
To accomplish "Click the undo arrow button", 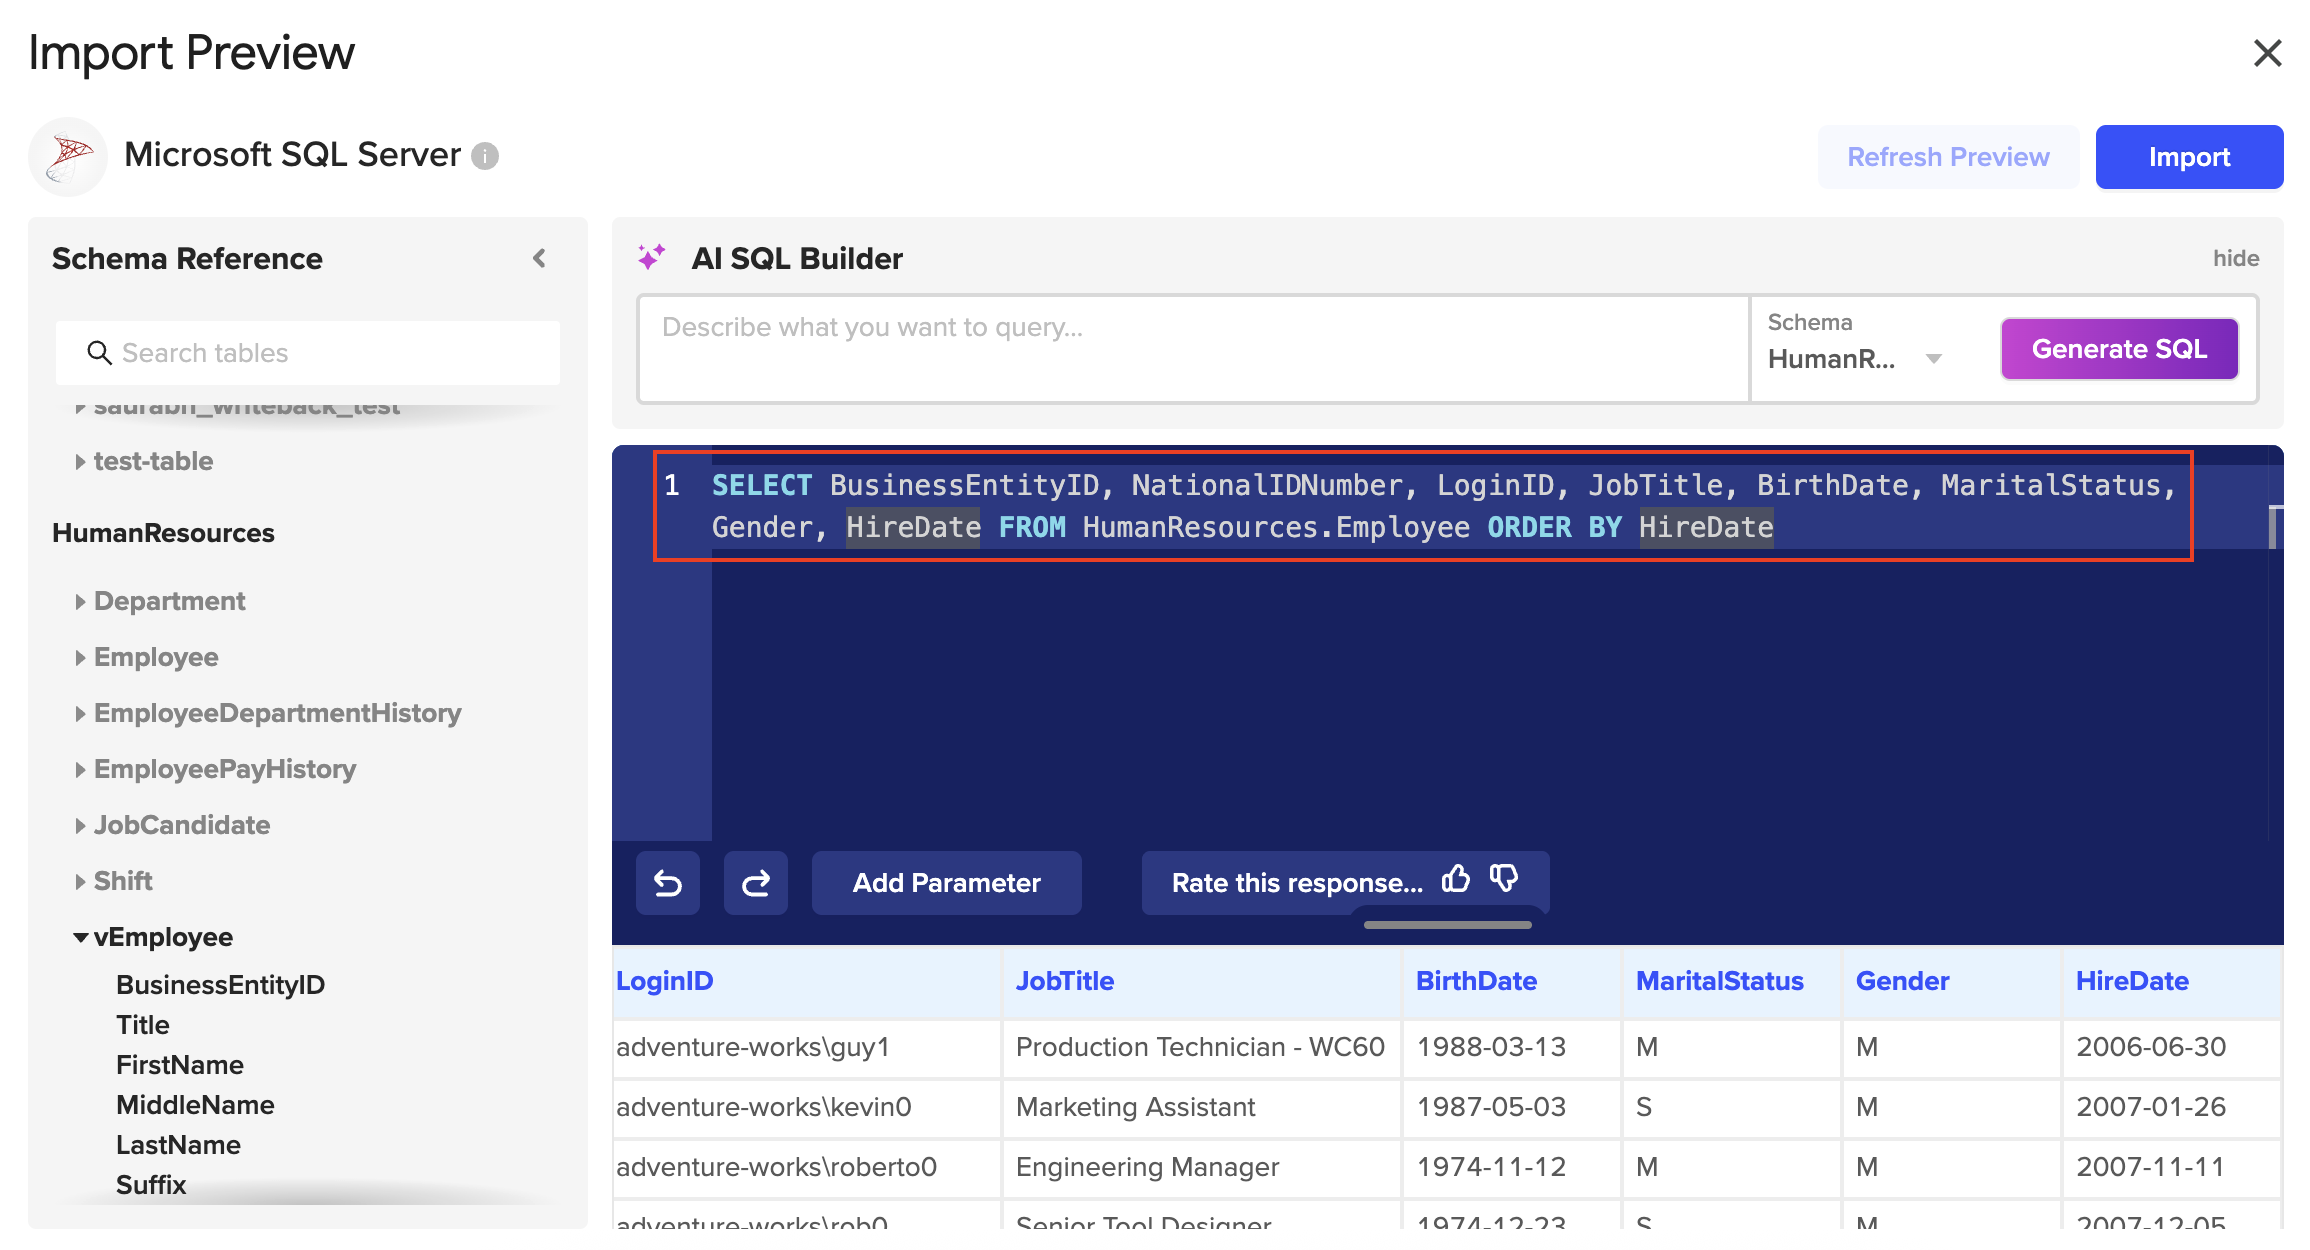I will click(667, 883).
